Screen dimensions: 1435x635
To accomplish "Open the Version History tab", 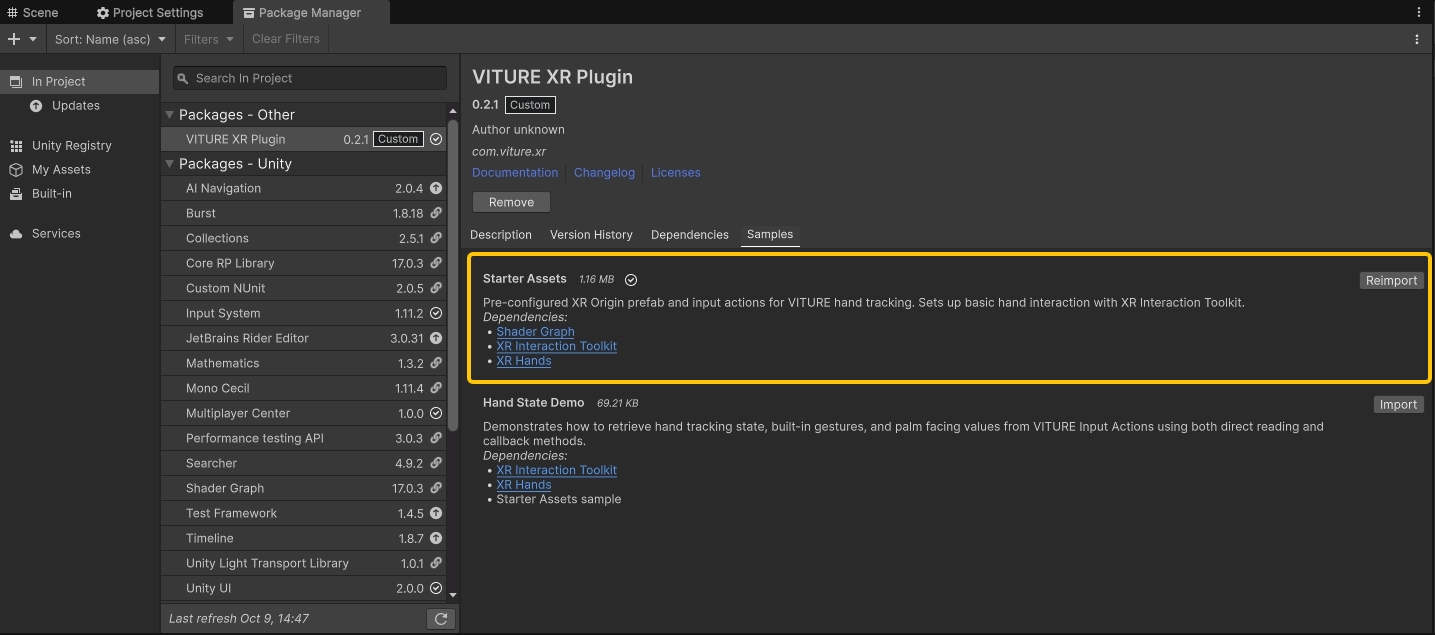I will [591, 235].
